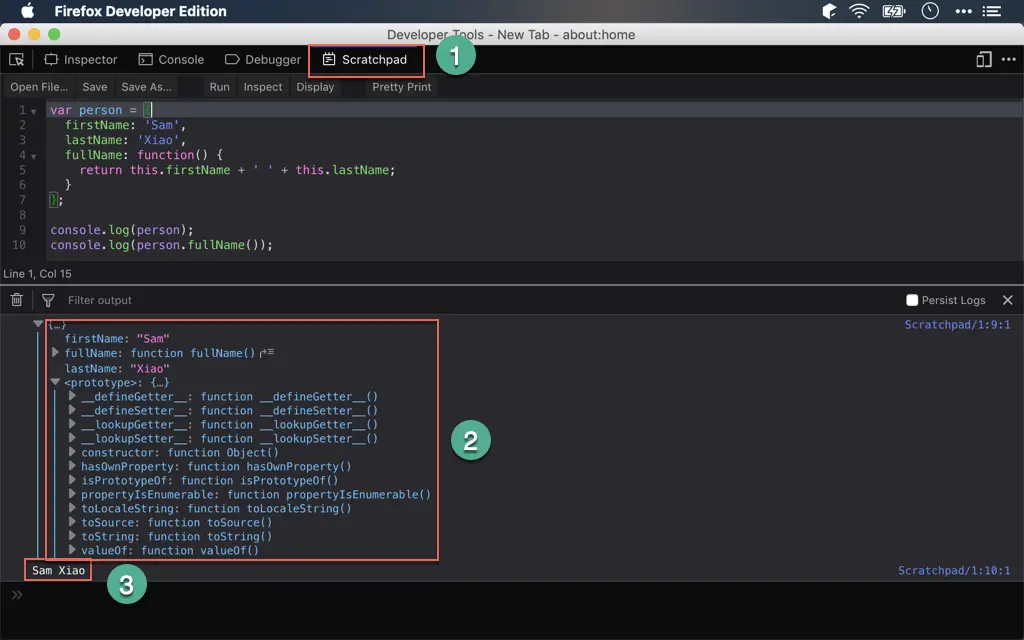Open the Debugger tab
1024x640 pixels.
[x=263, y=60]
